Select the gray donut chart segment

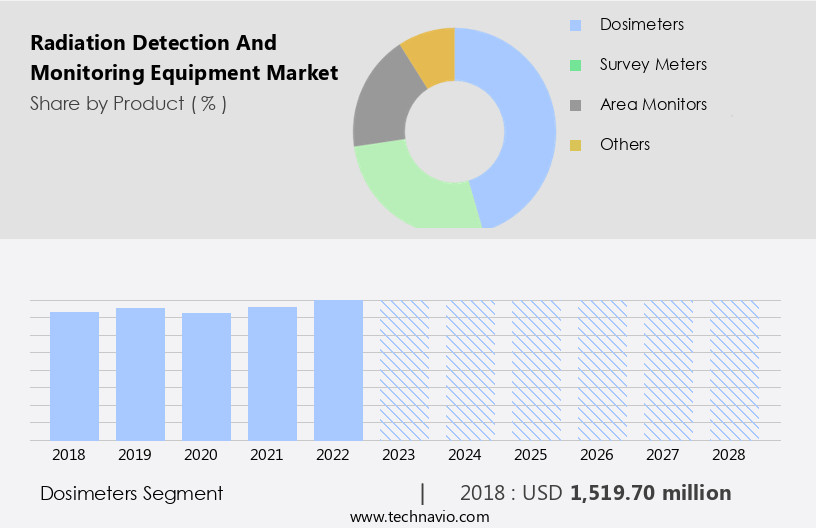tap(378, 110)
